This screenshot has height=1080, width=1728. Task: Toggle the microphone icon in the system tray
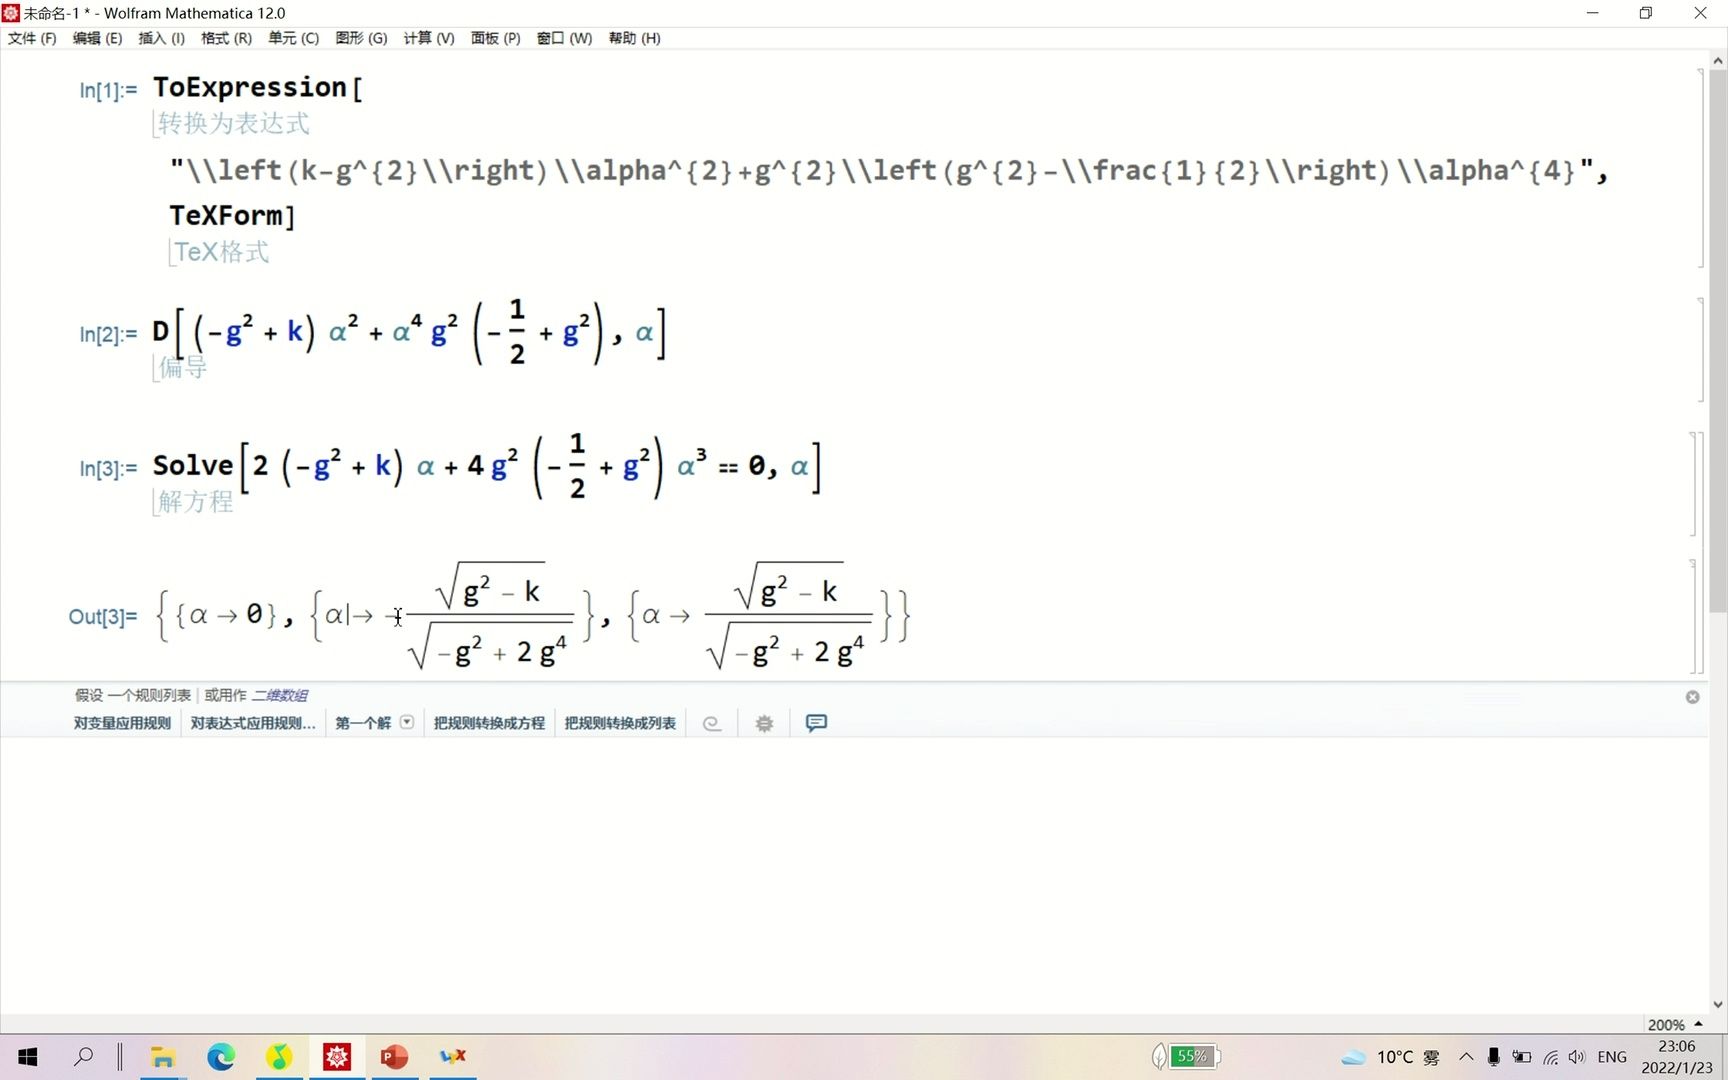coord(1493,1056)
